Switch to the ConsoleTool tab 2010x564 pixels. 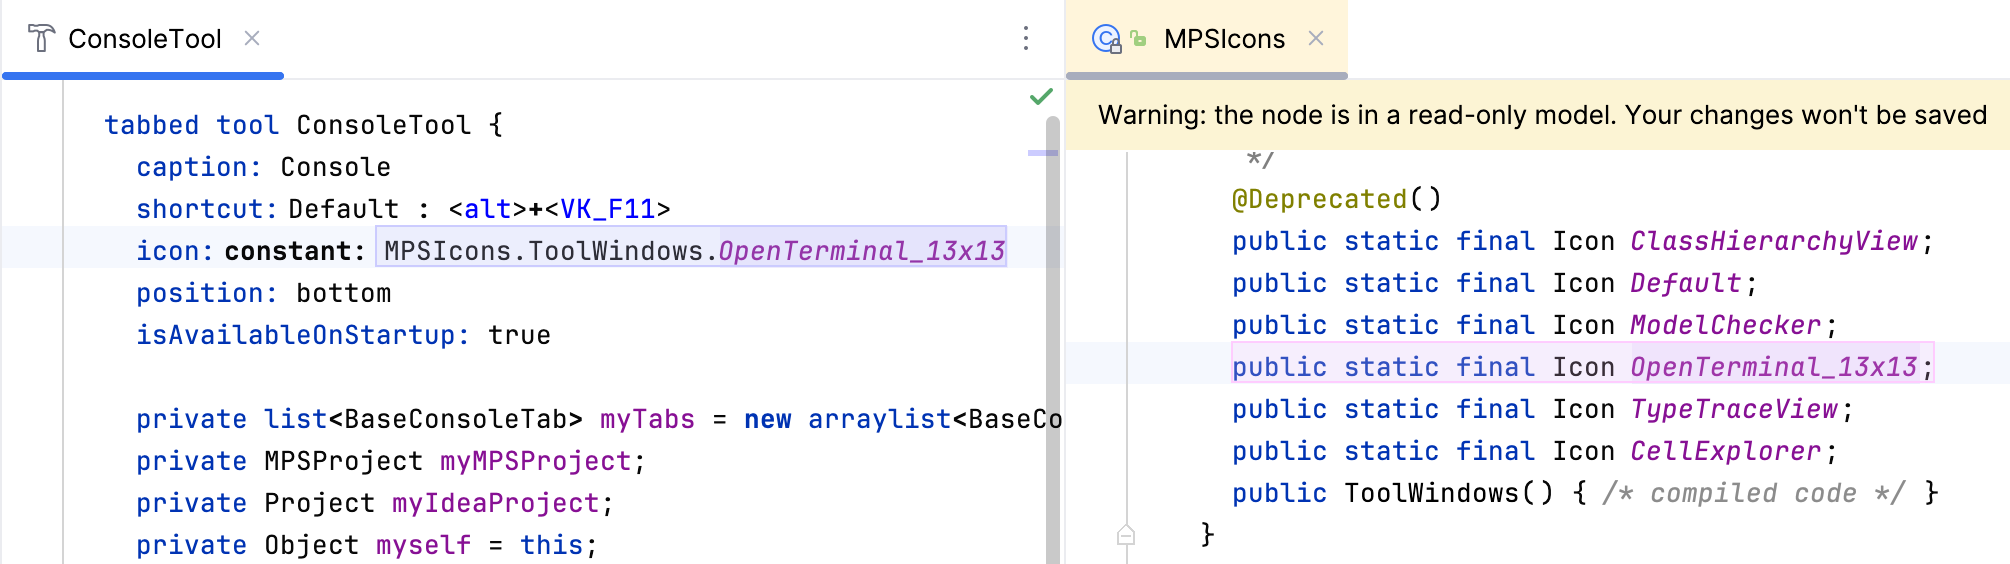click(x=145, y=39)
